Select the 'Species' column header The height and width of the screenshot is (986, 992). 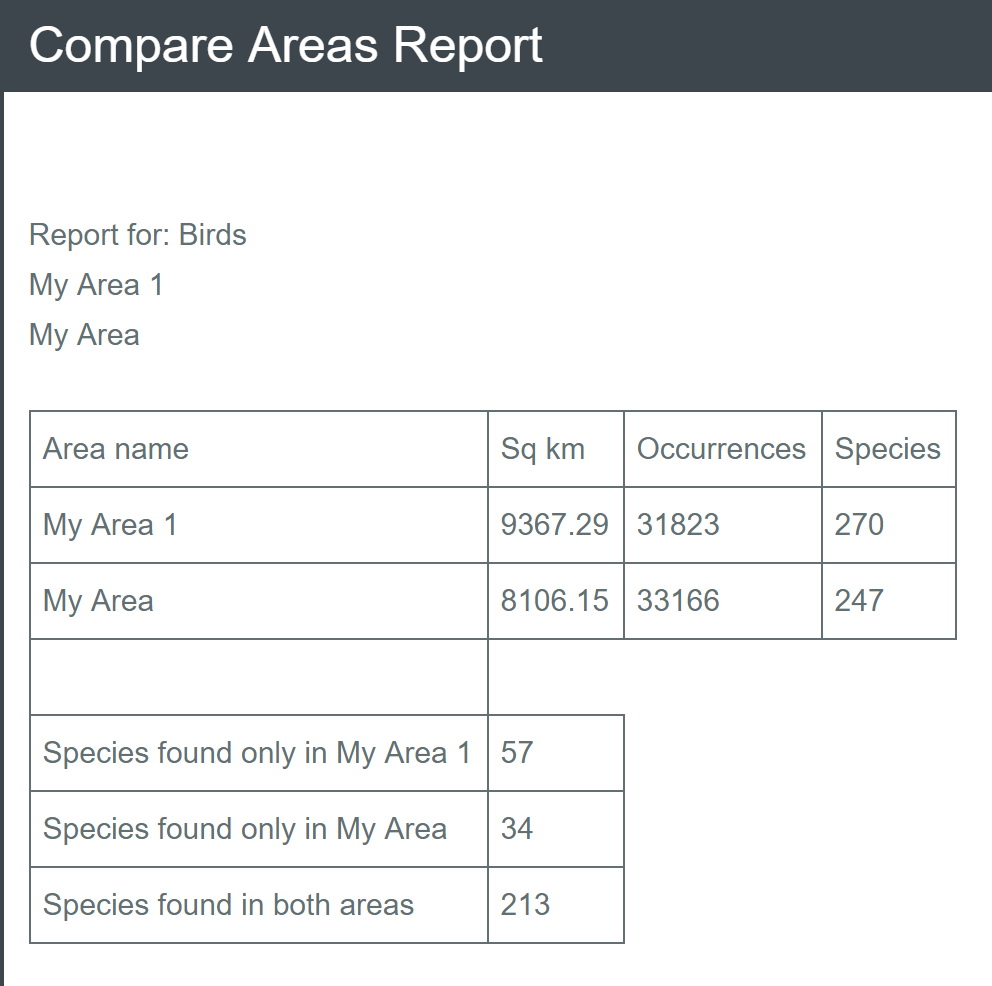(888, 449)
